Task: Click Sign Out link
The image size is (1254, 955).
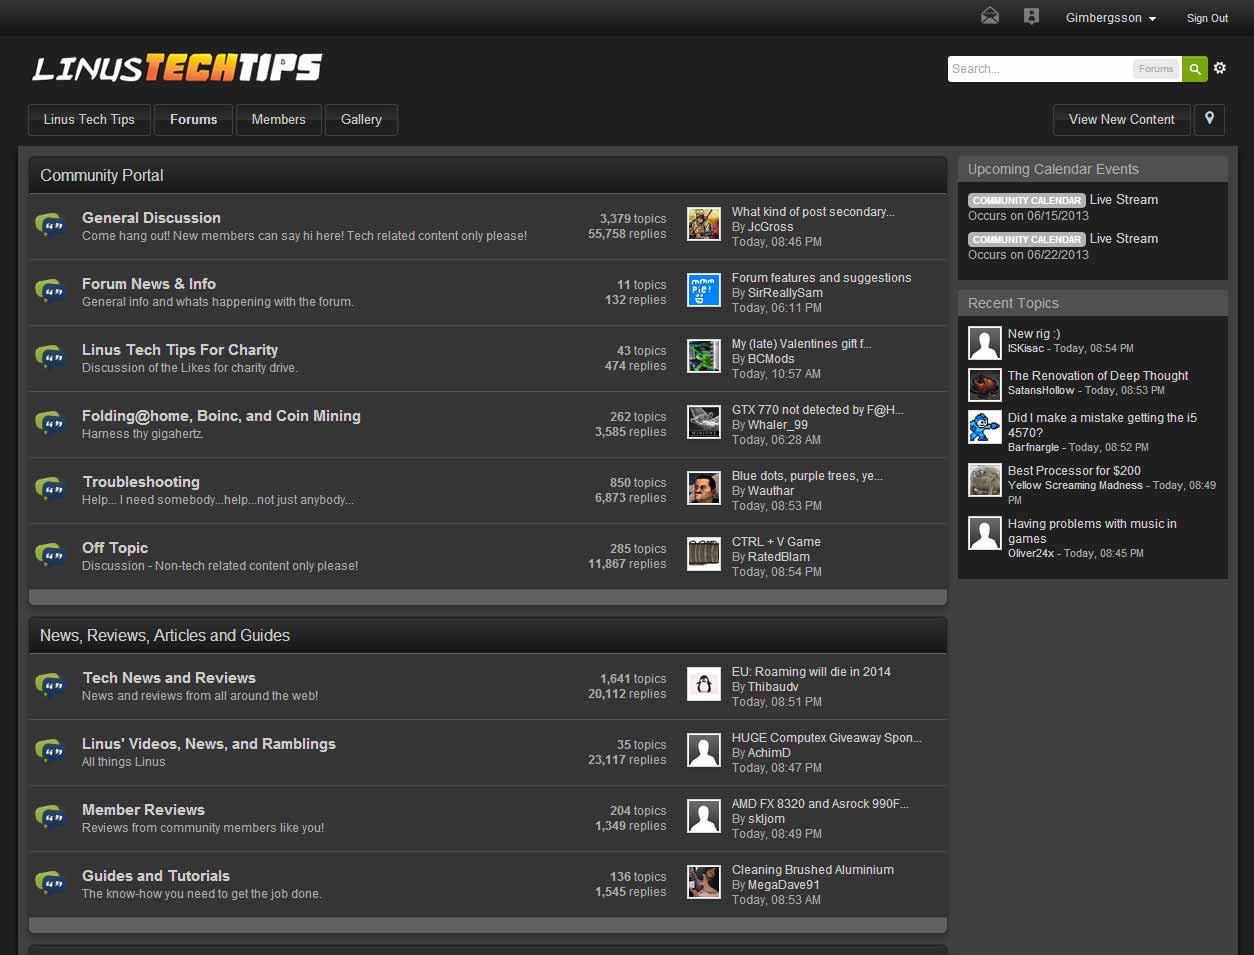Action: 1207,18
